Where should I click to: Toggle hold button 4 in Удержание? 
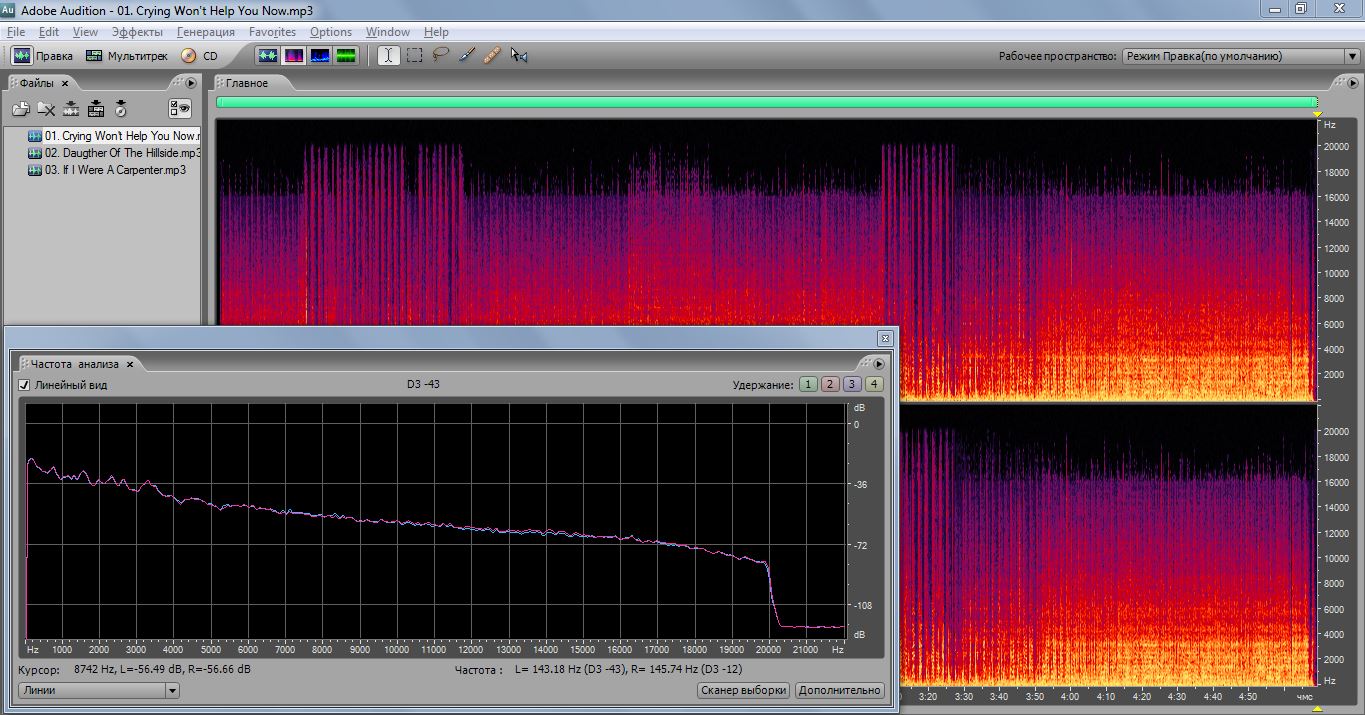(874, 385)
